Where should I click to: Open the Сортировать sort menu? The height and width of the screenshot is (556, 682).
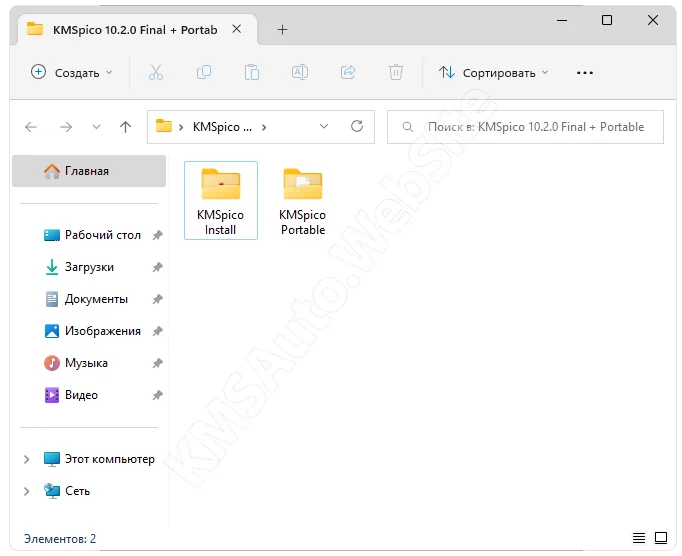[495, 72]
